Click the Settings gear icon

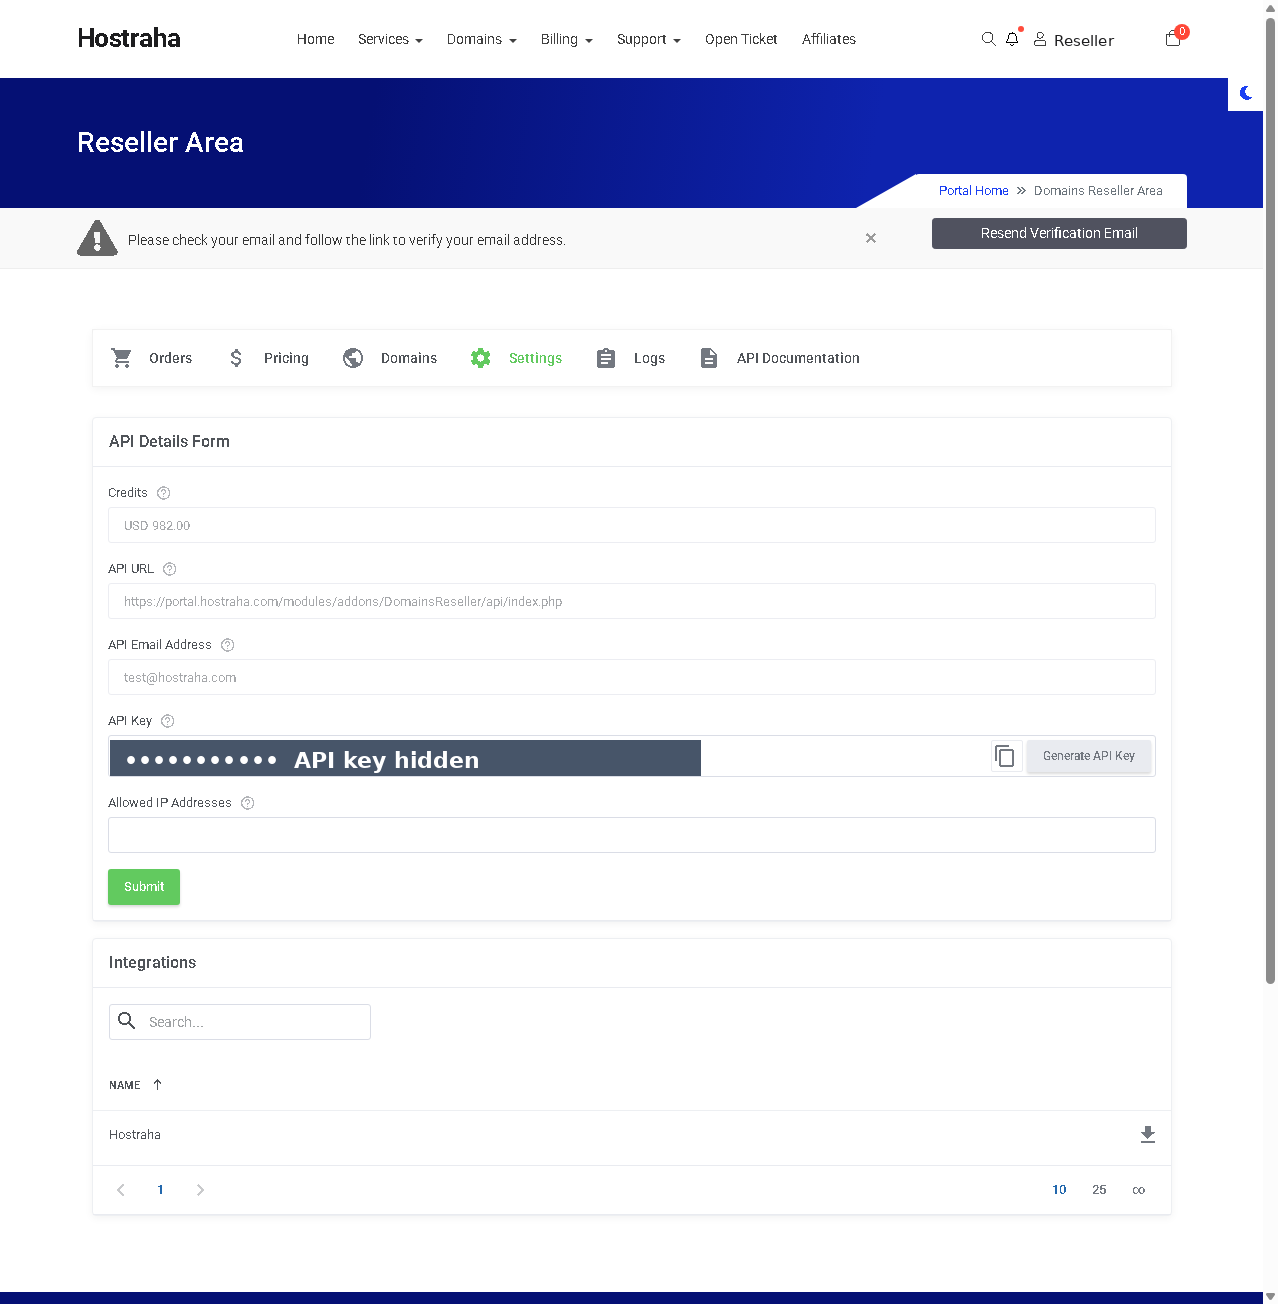tap(481, 358)
